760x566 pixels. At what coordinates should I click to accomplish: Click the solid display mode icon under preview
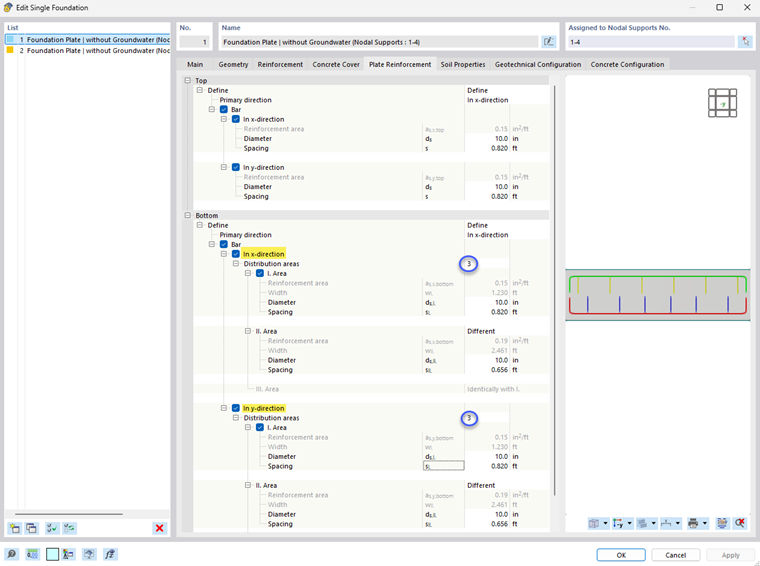[x=642, y=523]
